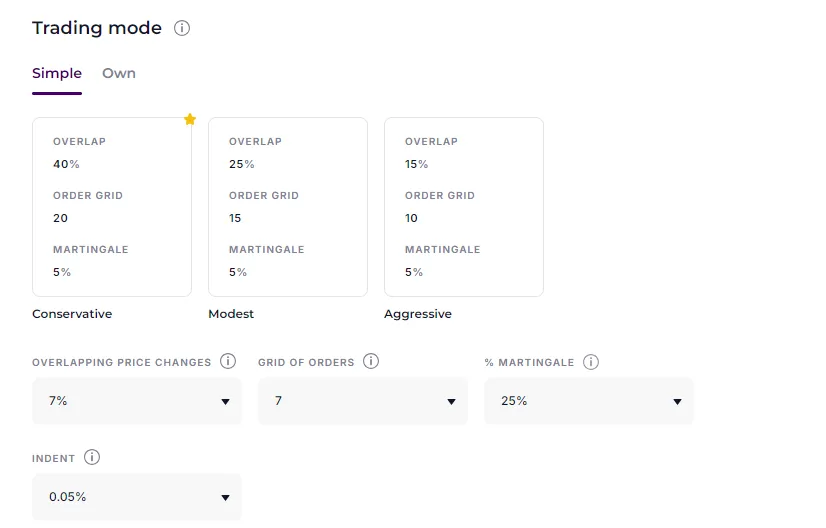Click the Aggressive label text

(418, 314)
